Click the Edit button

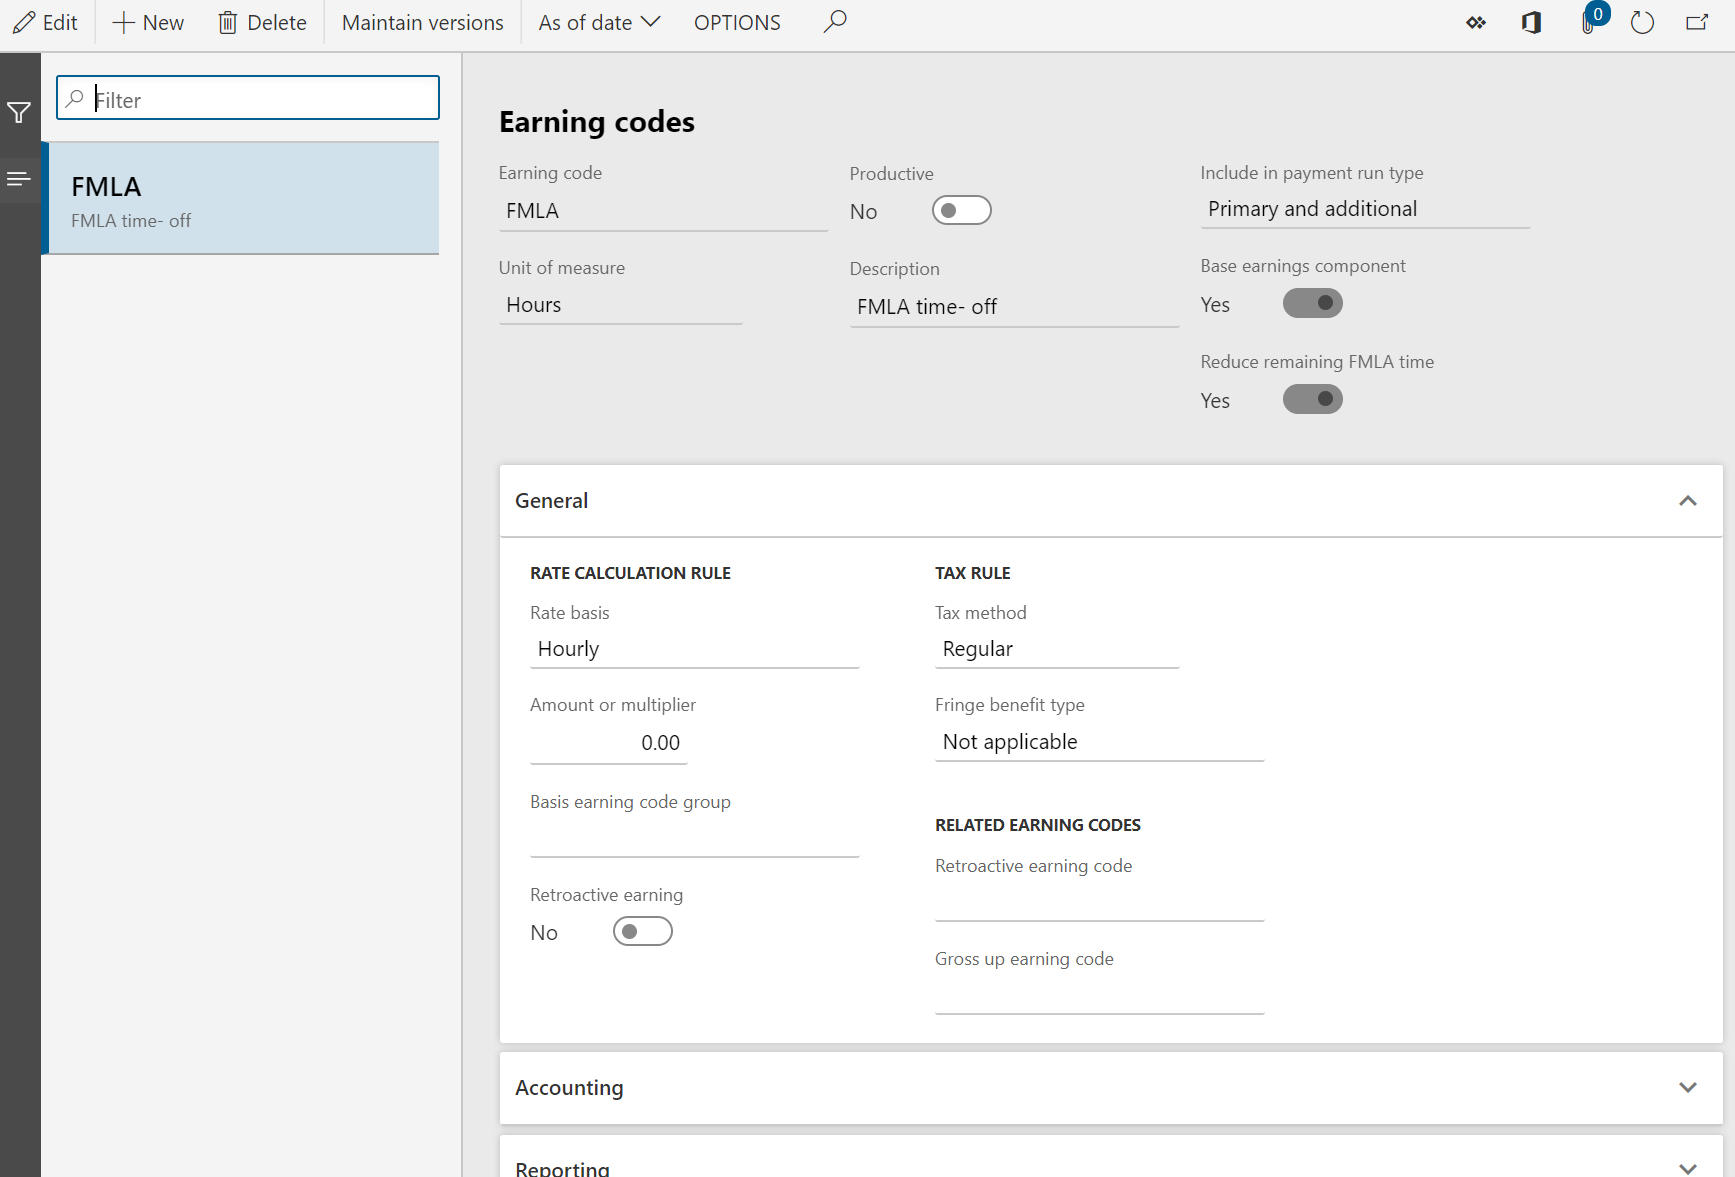46,22
